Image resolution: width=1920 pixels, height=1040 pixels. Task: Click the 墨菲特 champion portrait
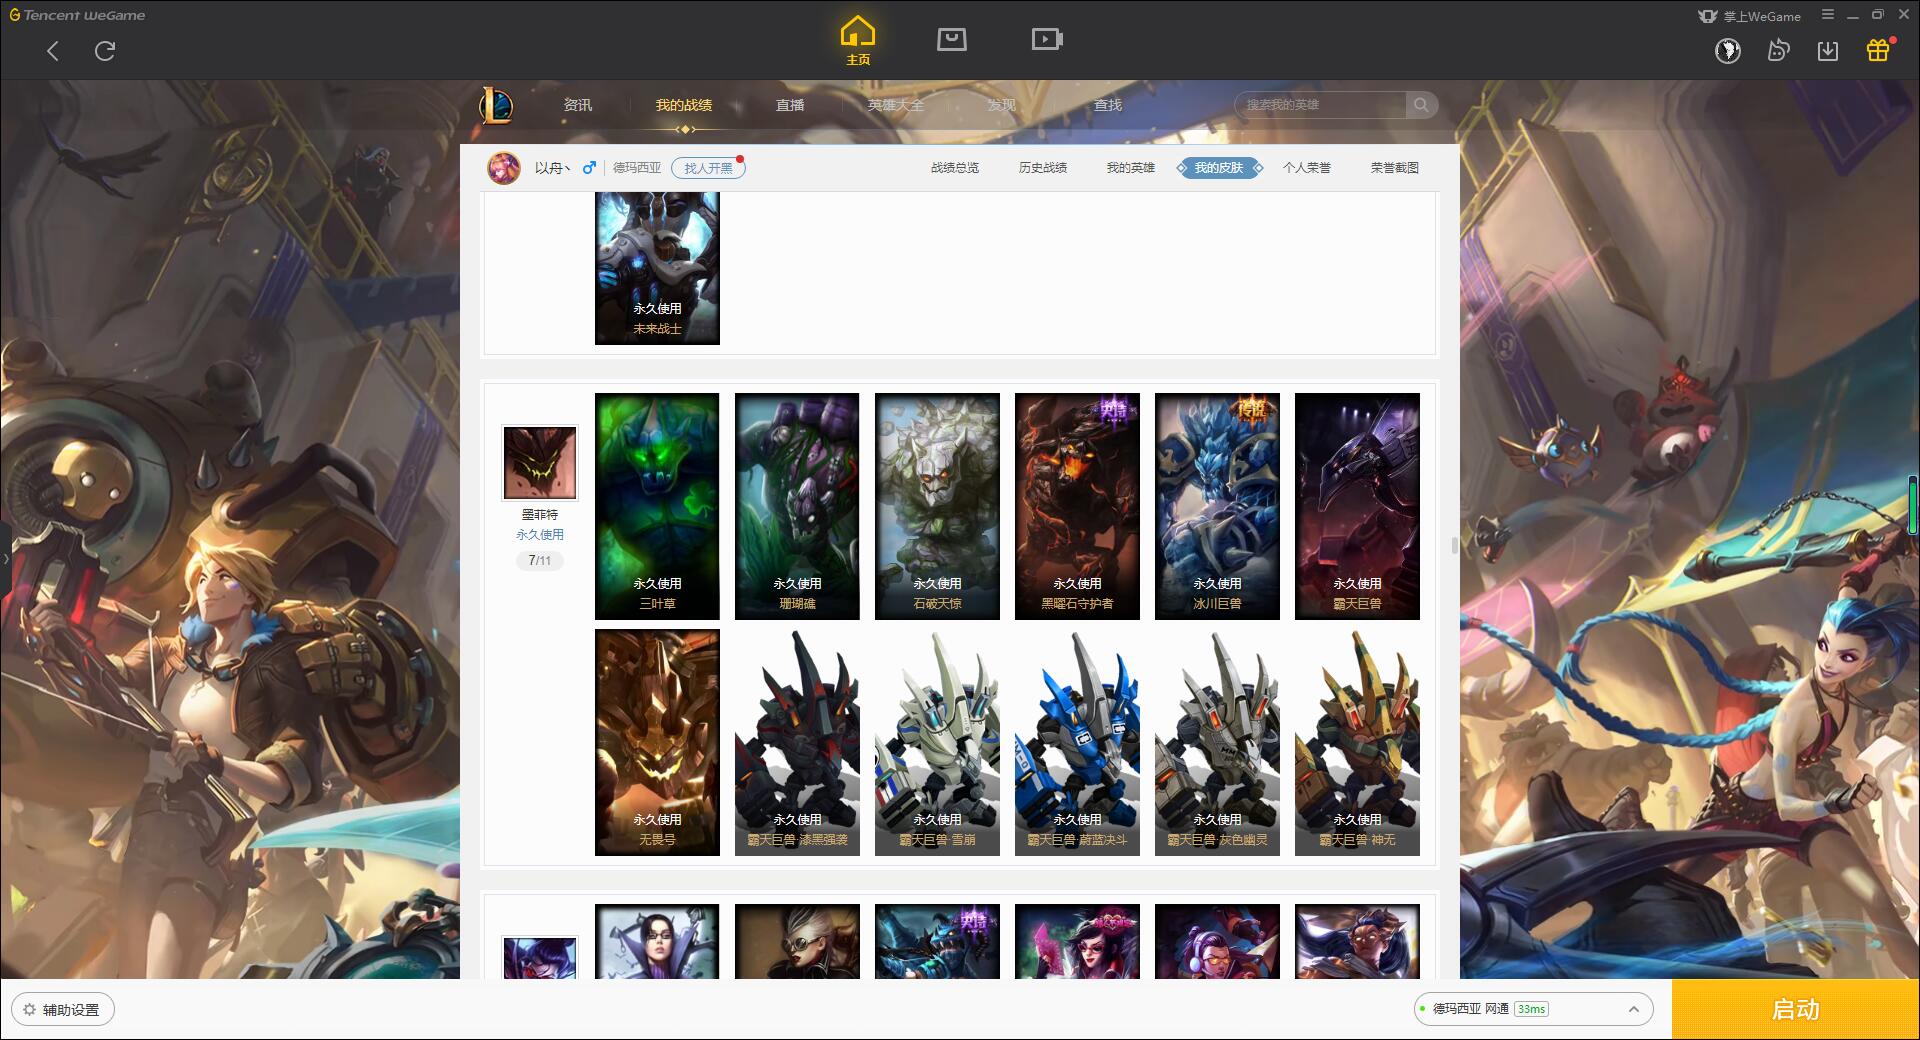(x=539, y=463)
